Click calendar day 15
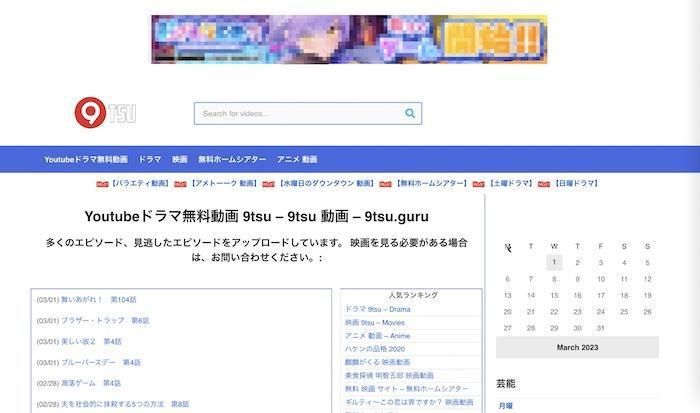The height and width of the screenshot is (413, 700). tap(554, 296)
